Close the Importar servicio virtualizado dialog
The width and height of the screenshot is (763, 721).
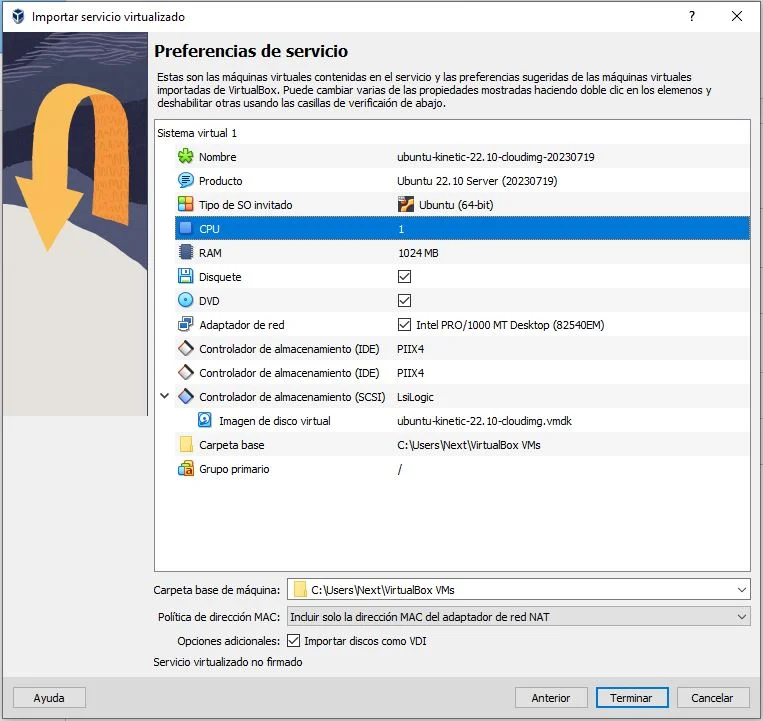tap(737, 16)
